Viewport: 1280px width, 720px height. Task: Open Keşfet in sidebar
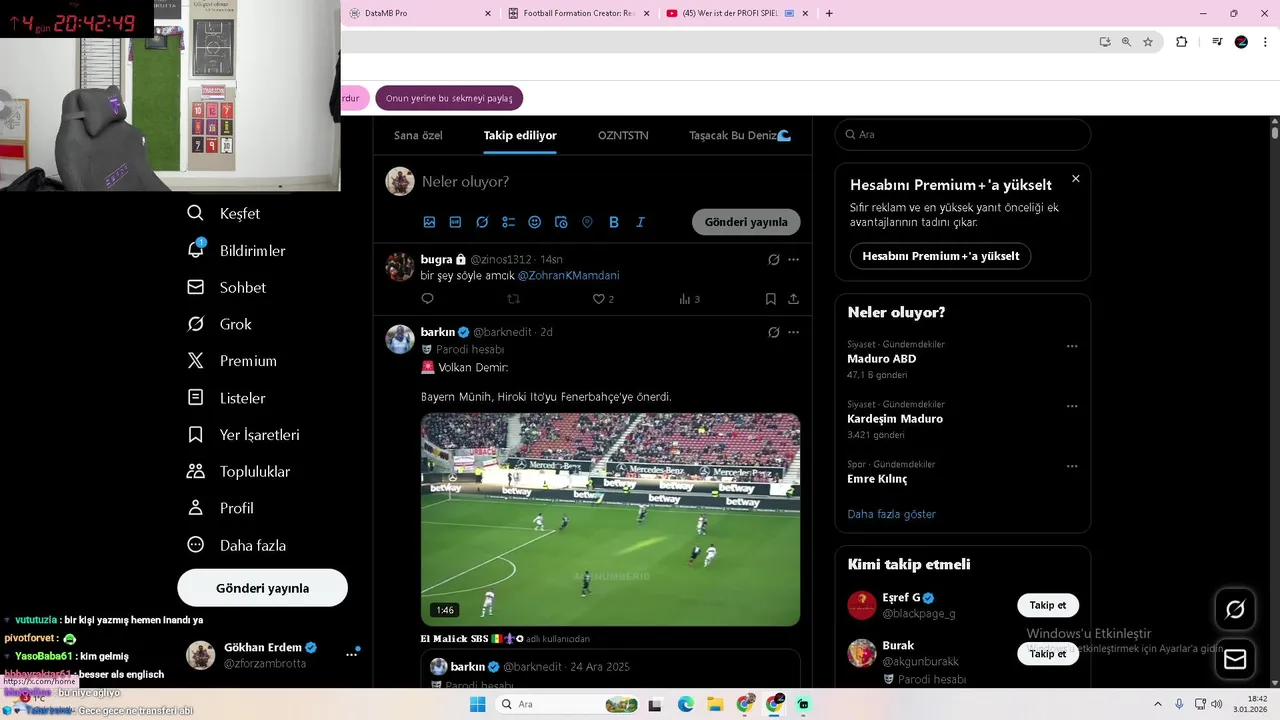pyautogui.click(x=225, y=213)
